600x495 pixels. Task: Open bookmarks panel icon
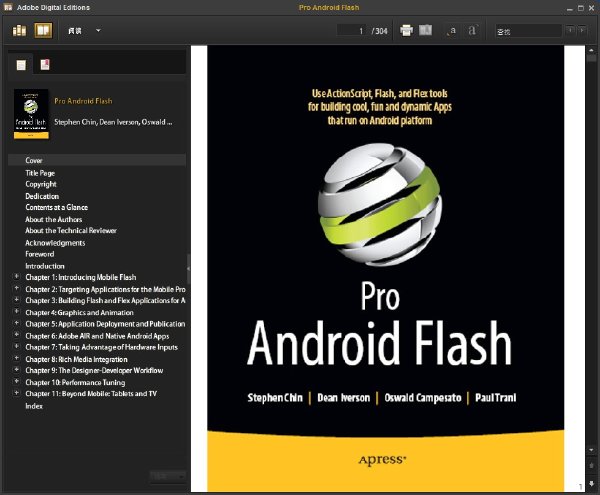tap(45, 65)
